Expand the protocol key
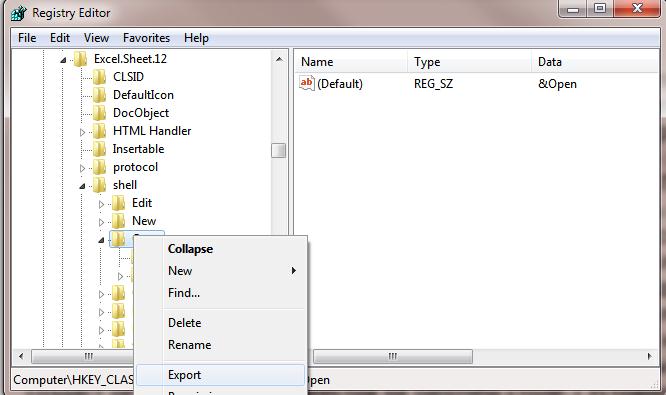666x395 pixels. tap(82, 168)
